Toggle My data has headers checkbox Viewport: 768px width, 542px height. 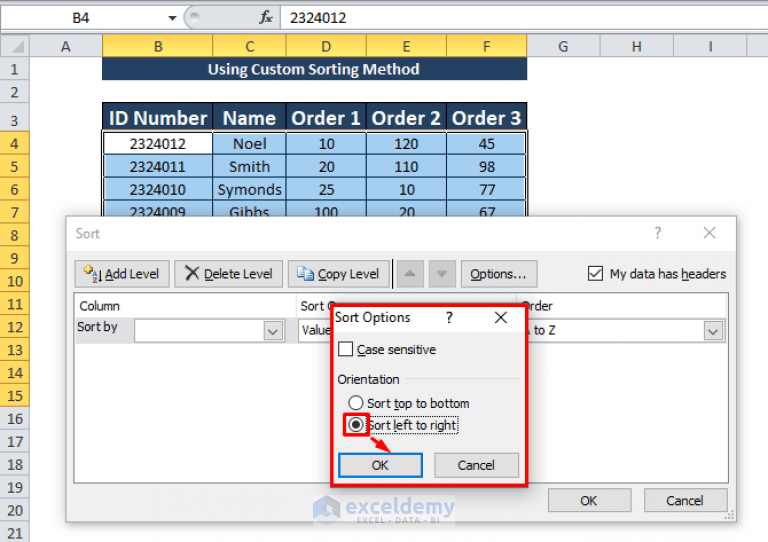tap(595, 273)
